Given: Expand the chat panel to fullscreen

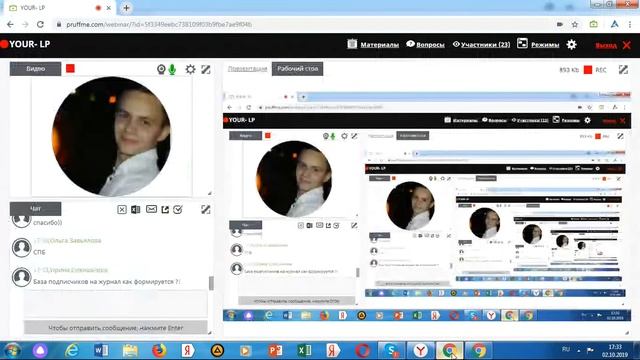Looking at the screenshot, I should coord(206,209).
